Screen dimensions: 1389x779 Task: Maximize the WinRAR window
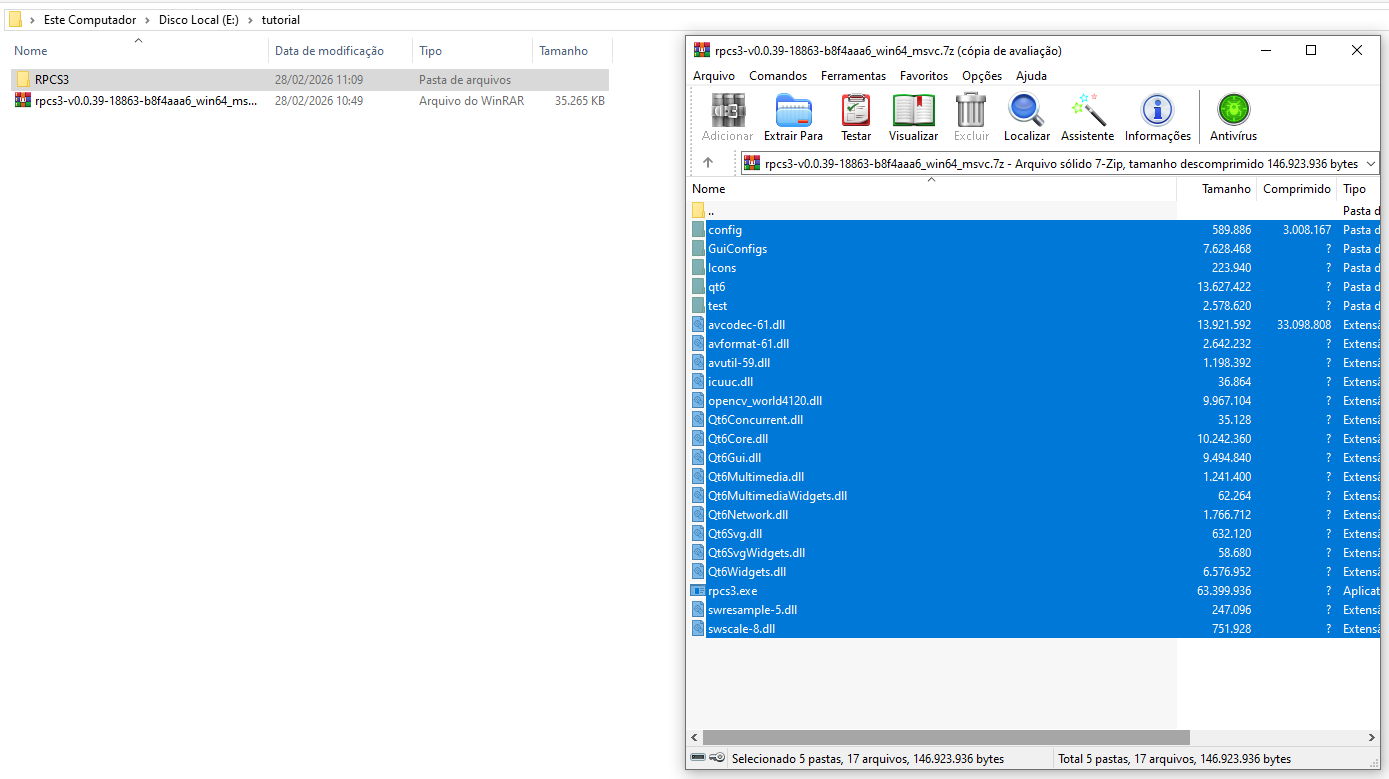[x=1311, y=50]
